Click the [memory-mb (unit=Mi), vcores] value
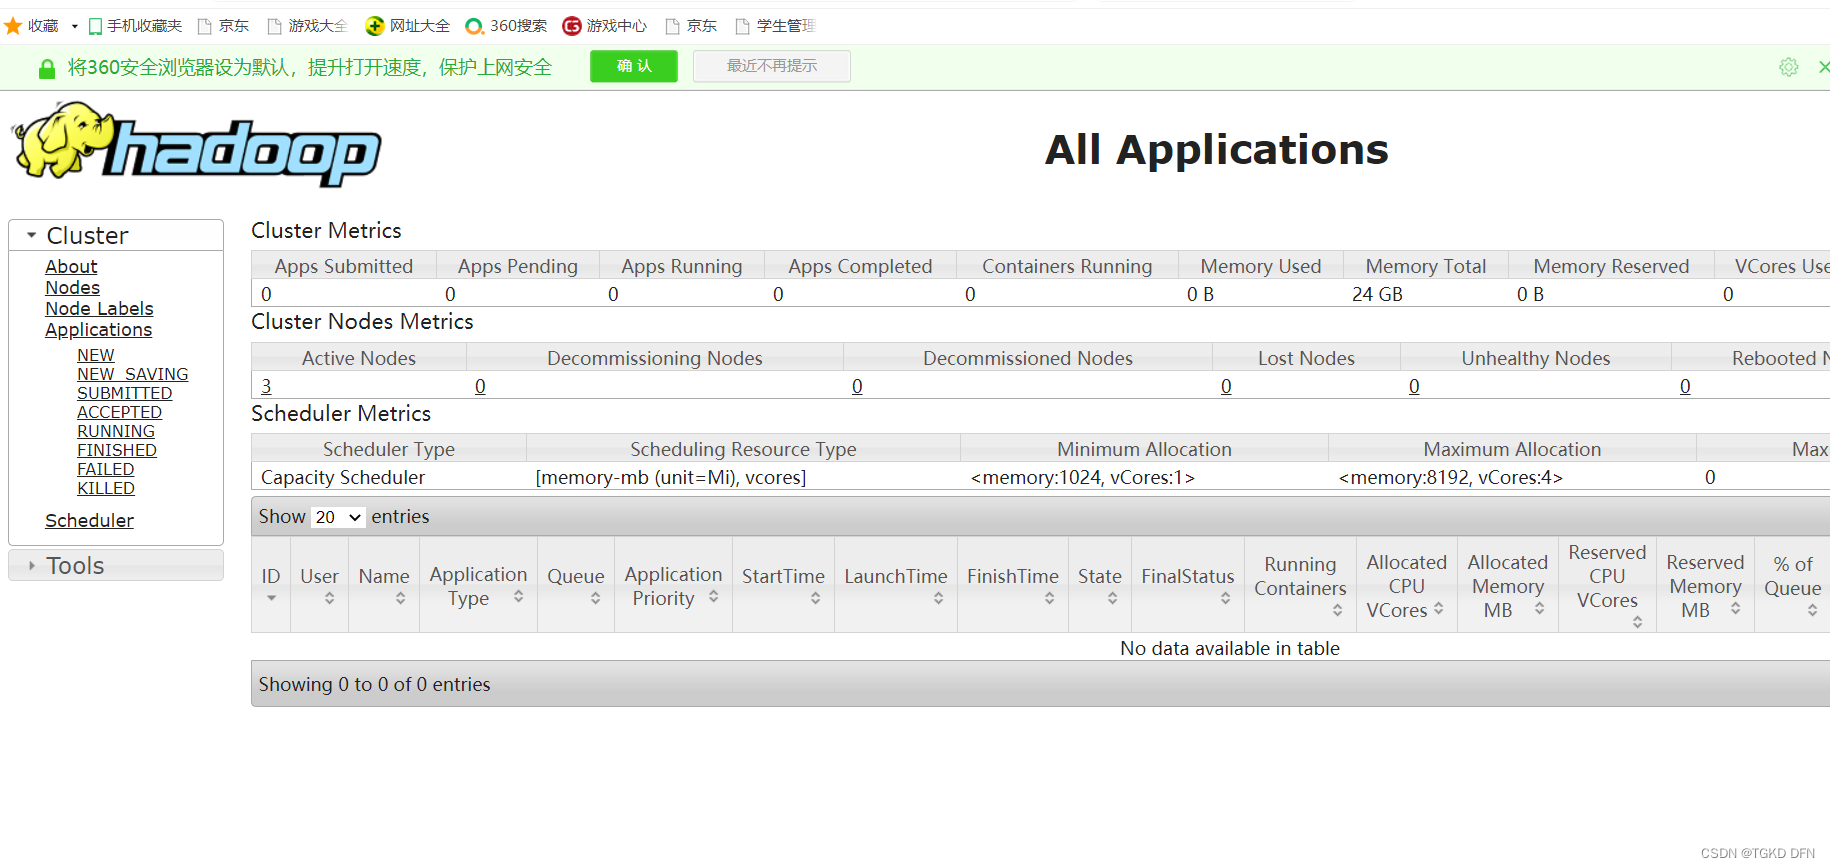The height and width of the screenshot is (868, 1830). point(671,477)
